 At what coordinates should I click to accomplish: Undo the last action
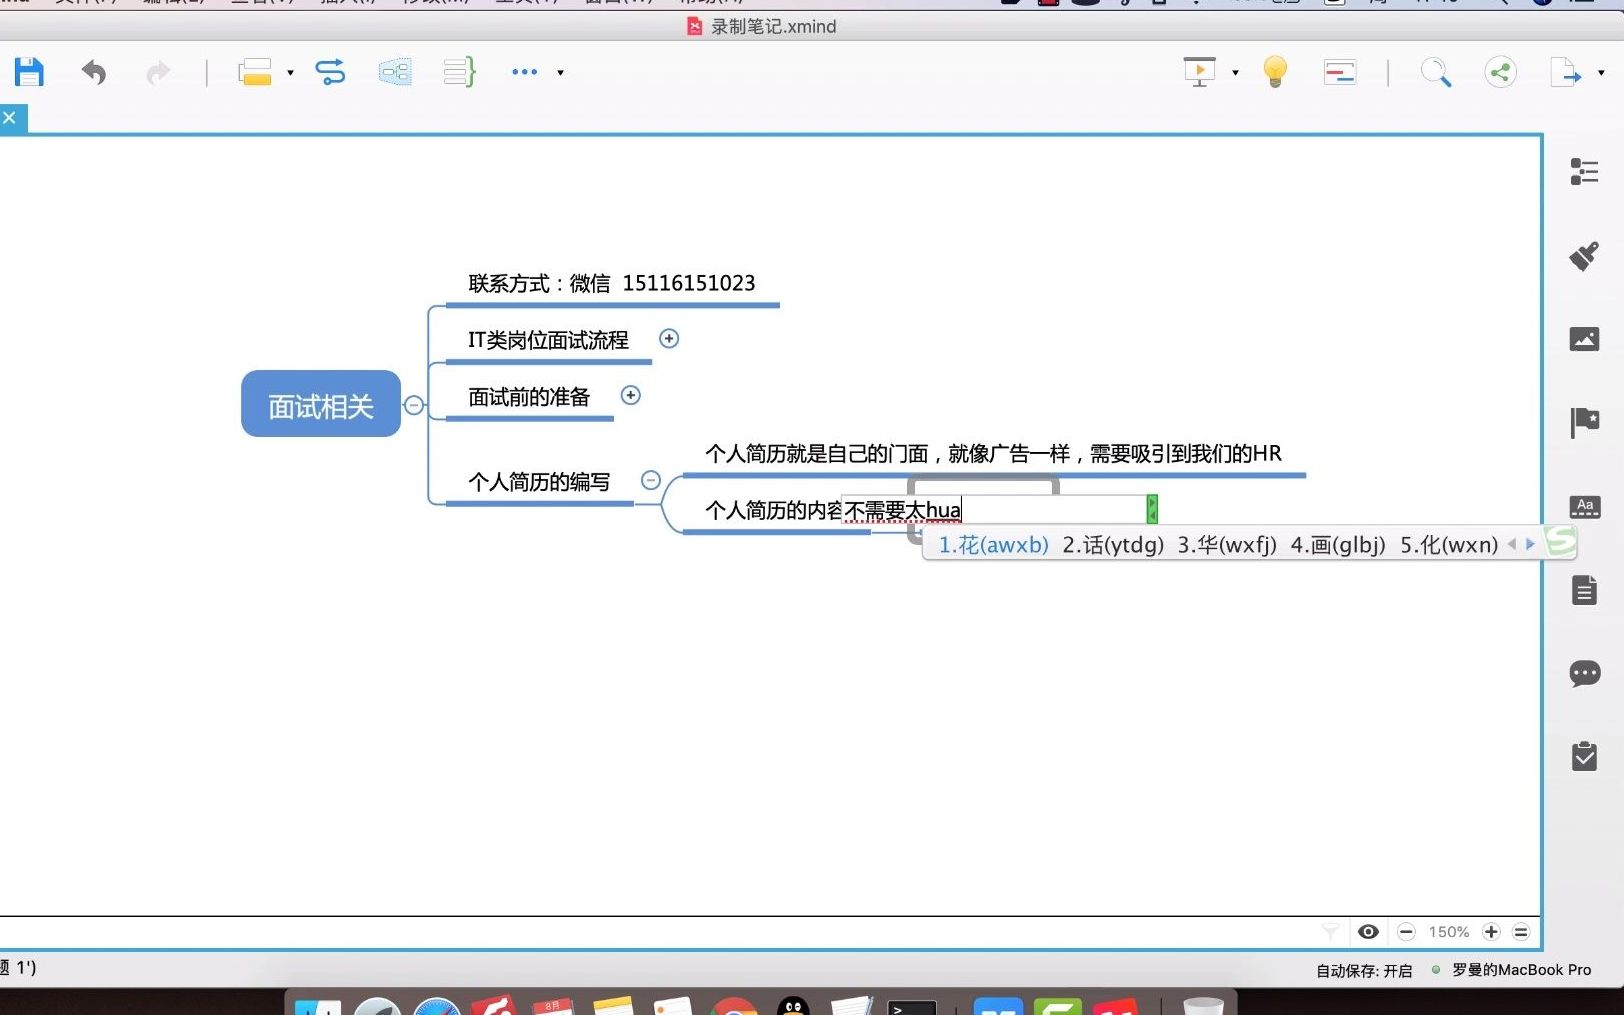click(x=94, y=72)
